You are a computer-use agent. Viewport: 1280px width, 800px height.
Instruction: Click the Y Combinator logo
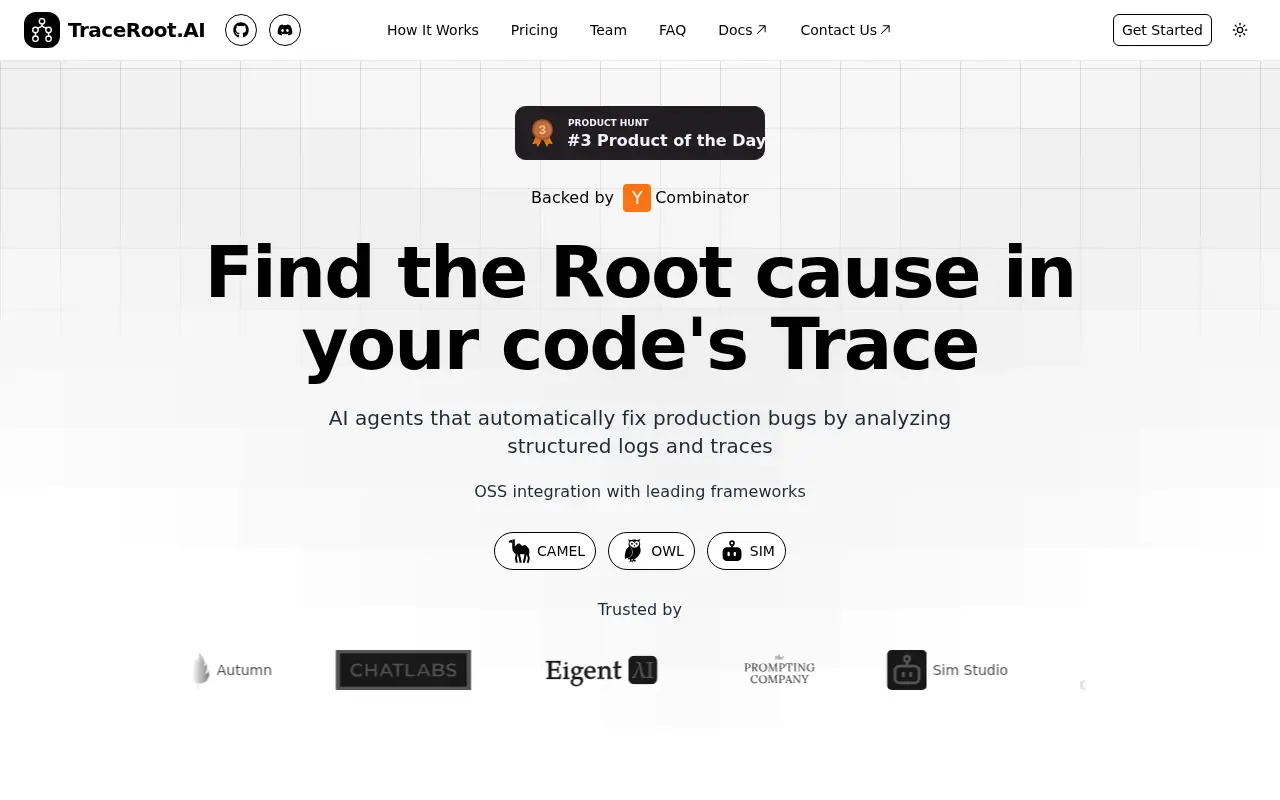pyautogui.click(x=637, y=198)
